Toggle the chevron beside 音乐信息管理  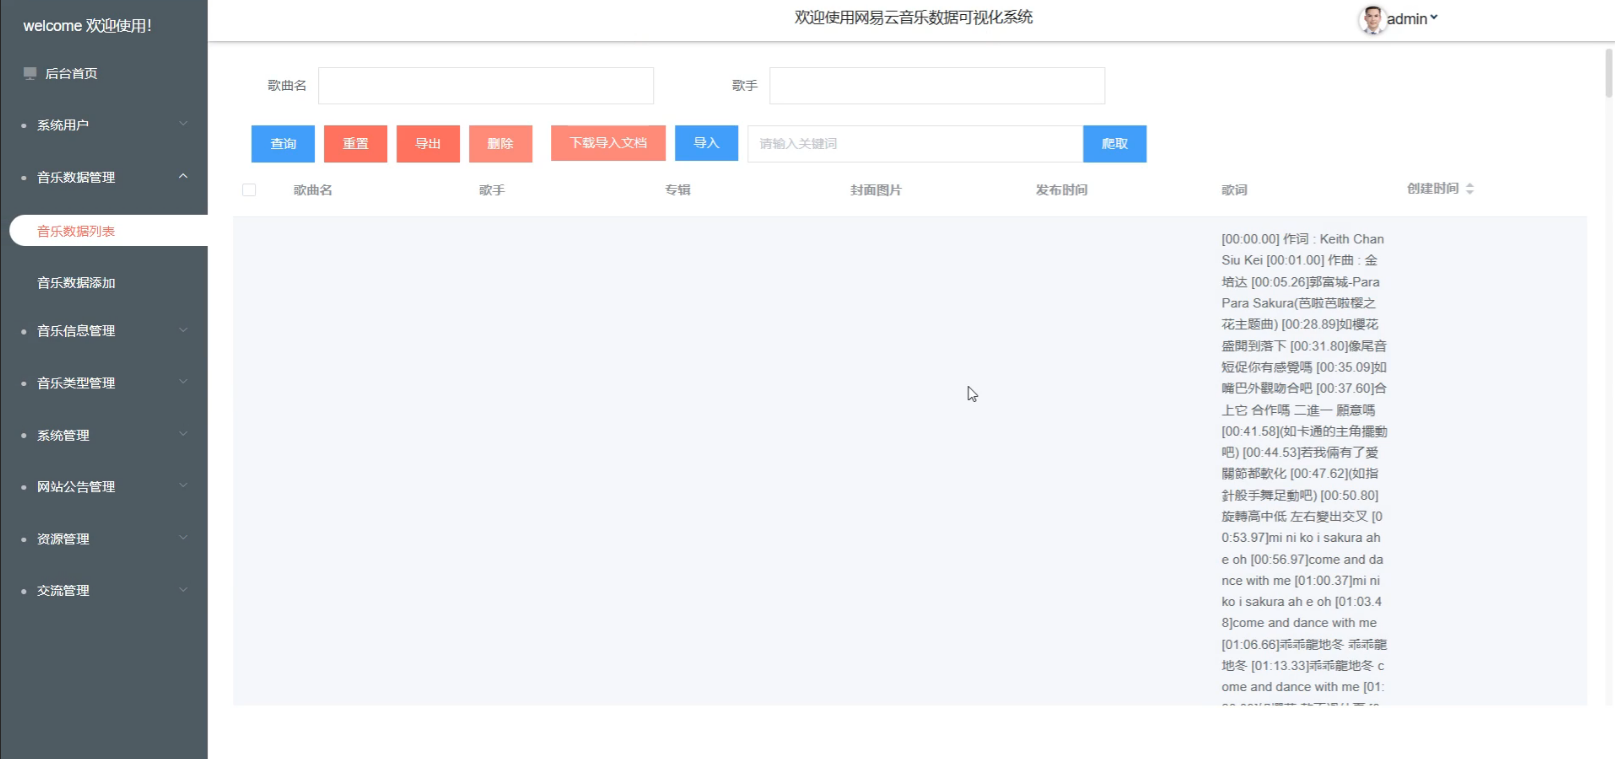coord(183,330)
